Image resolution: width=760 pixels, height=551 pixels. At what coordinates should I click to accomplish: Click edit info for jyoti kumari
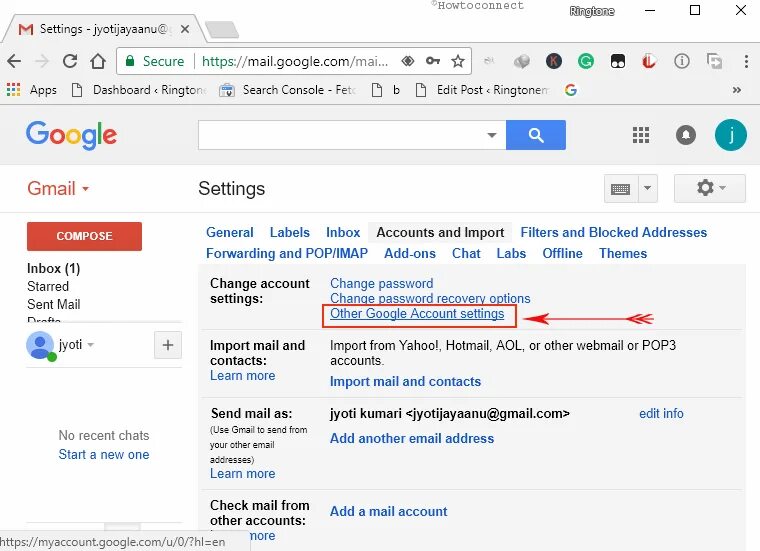[661, 413]
